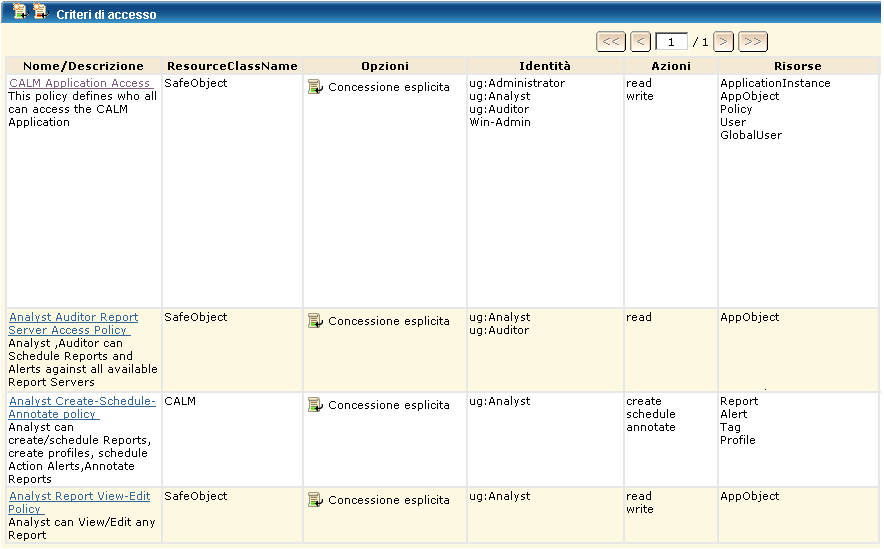Click the Tag resource entry
This screenshot has height=549, width=884.
pyautogui.click(x=730, y=427)
